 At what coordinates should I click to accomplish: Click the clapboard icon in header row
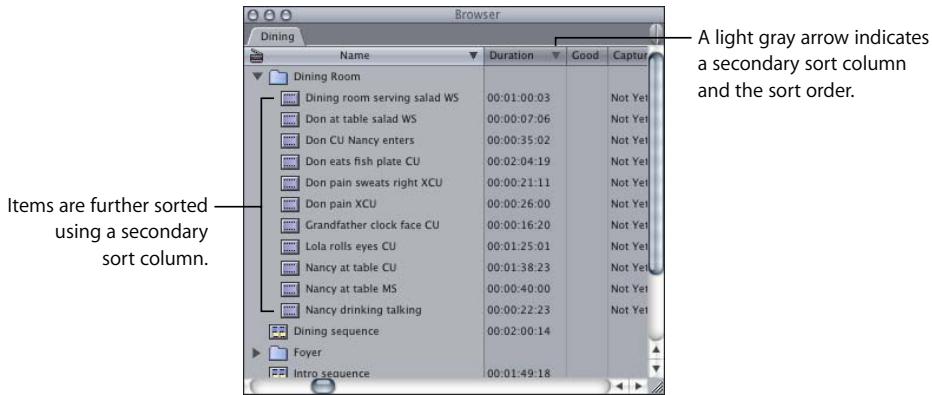coord(257,56)
